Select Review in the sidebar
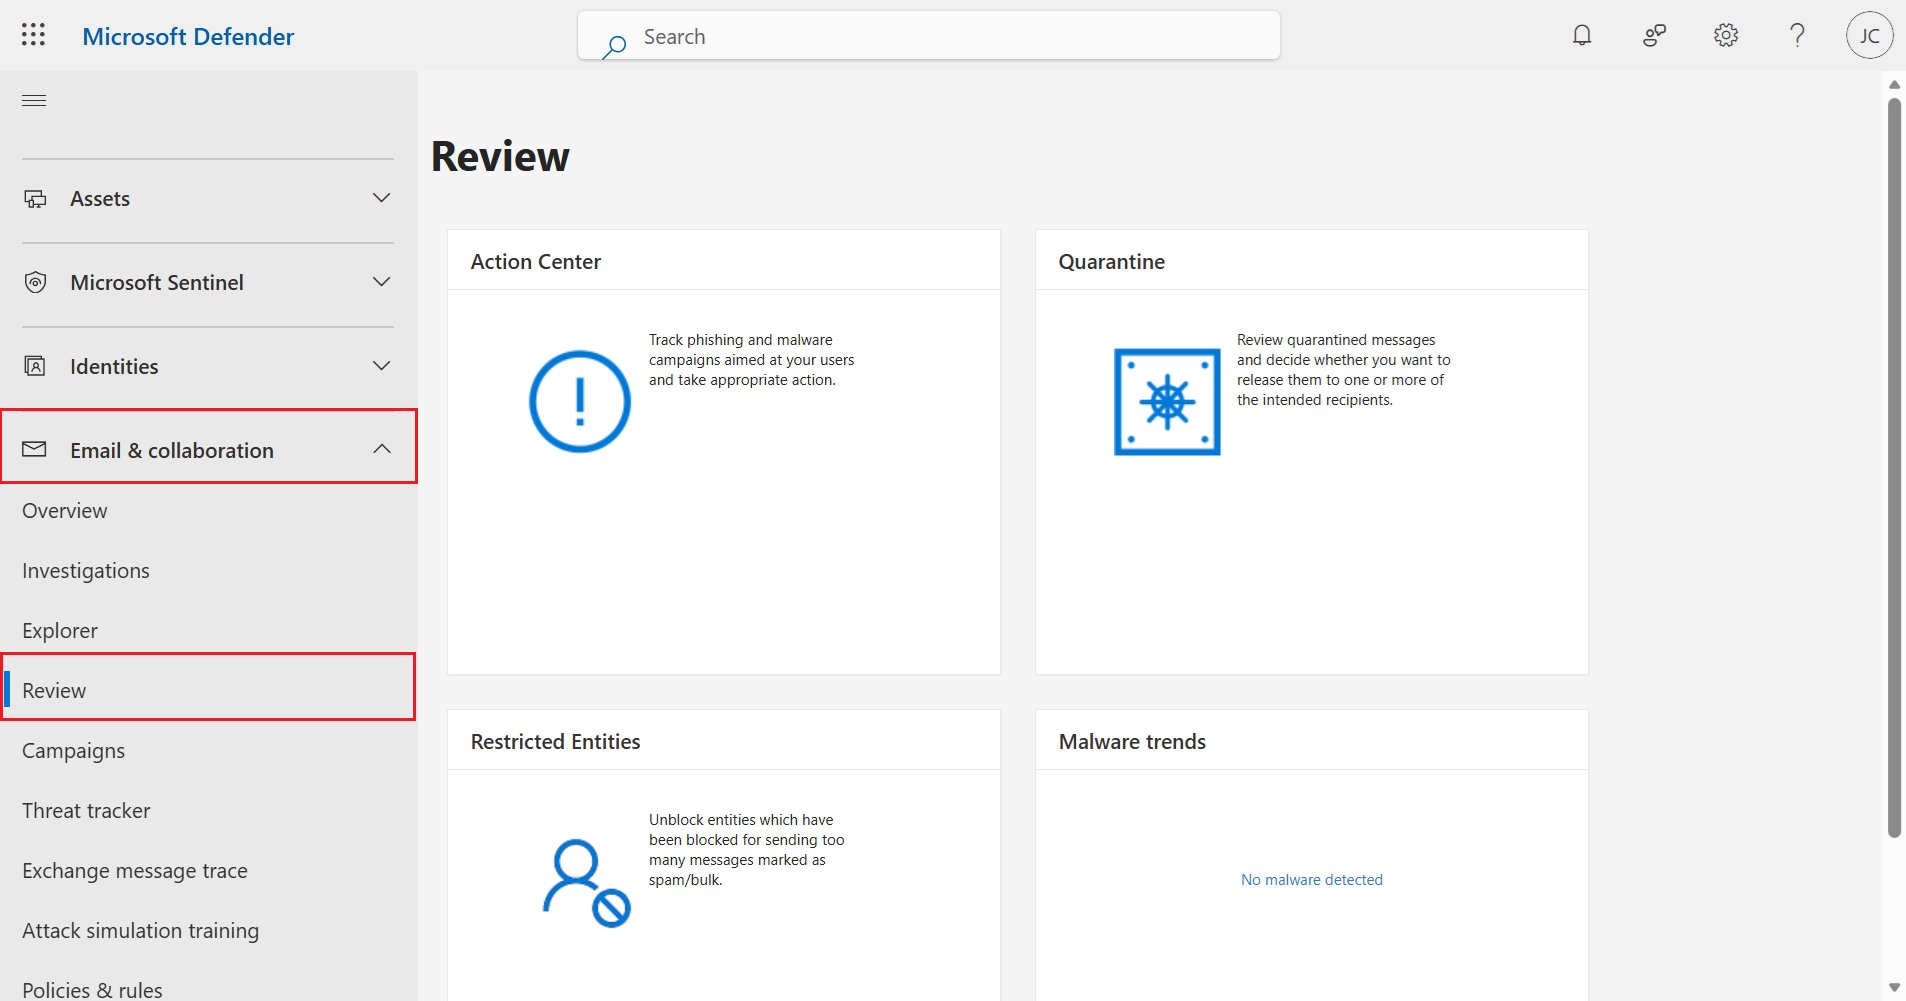Viewport: 1906px width, 1001px height. (209, 690)
